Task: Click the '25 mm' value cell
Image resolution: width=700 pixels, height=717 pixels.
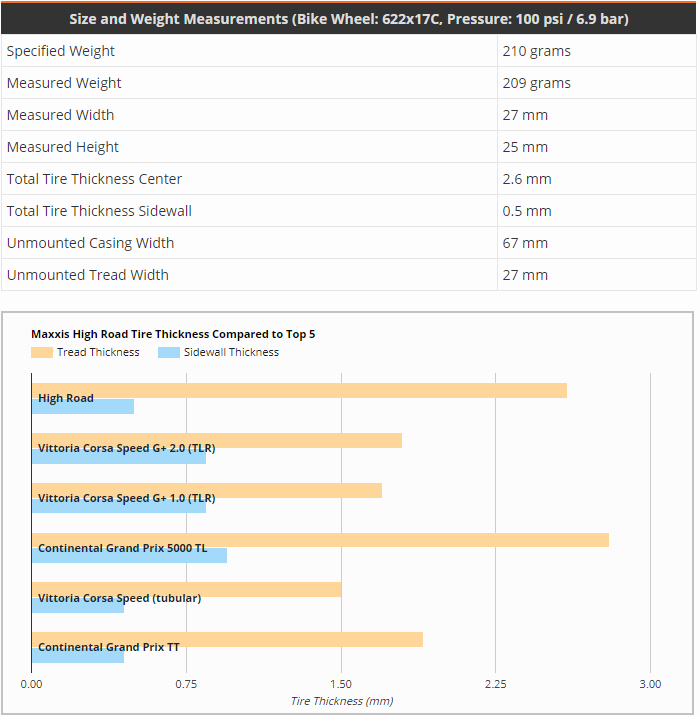Action: tap(597, 147)
